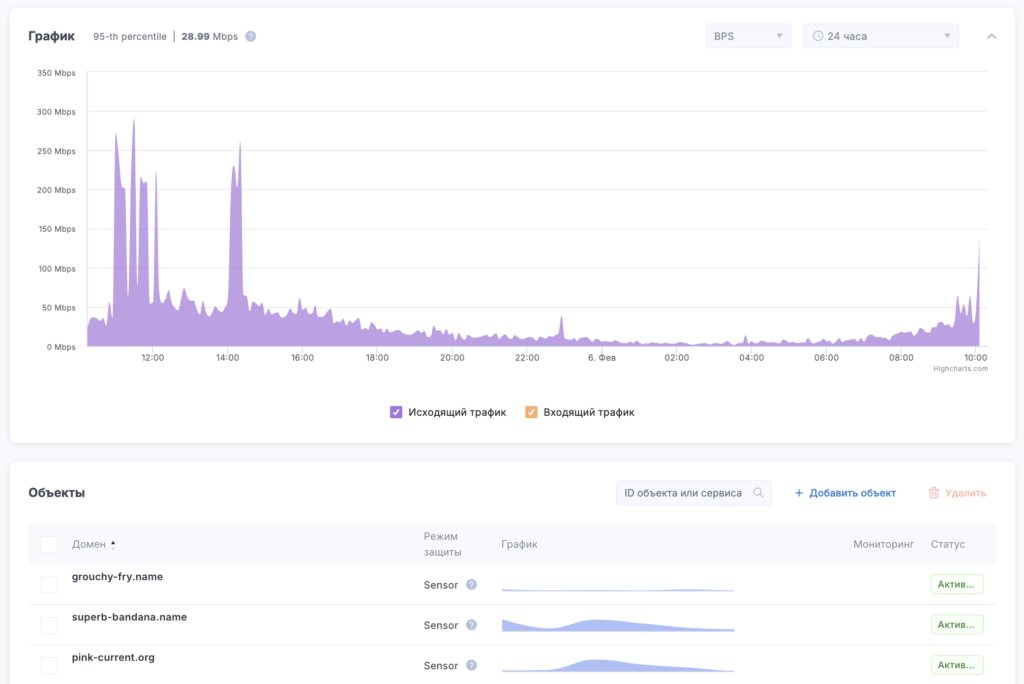
Task: Collapse the График panel with chevron
Action: (991, 36)
